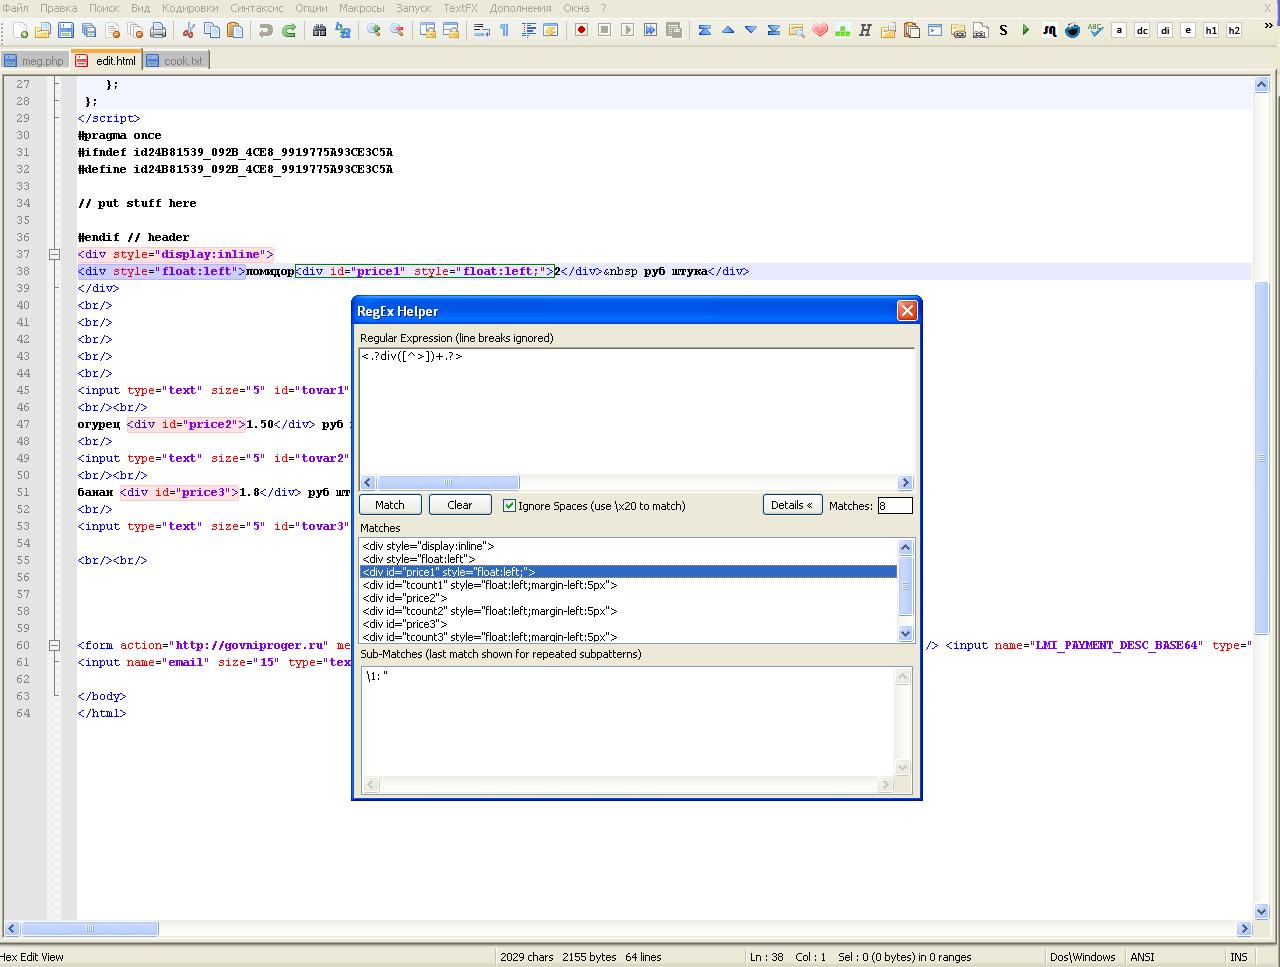Start macro recording with the red dot icon

[x=581, y=30]
